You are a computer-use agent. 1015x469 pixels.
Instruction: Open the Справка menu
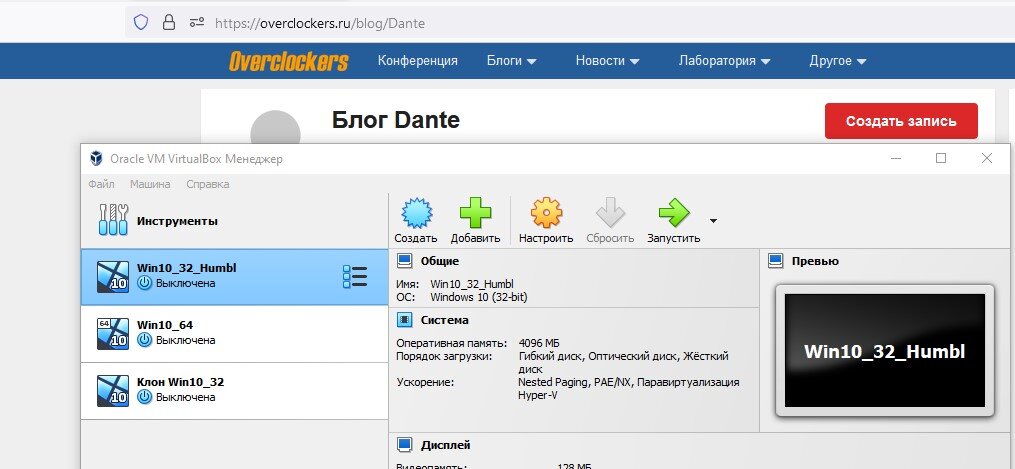[x=208, y=184]
